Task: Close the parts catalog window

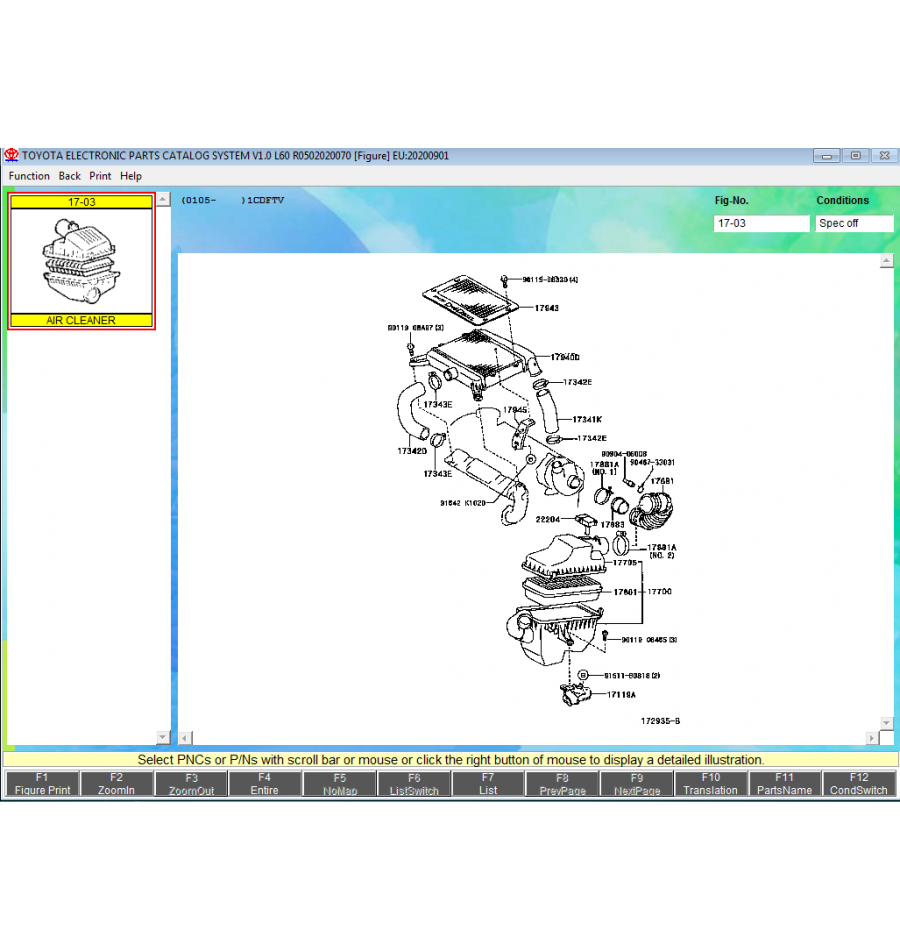Action: point(884,156)
